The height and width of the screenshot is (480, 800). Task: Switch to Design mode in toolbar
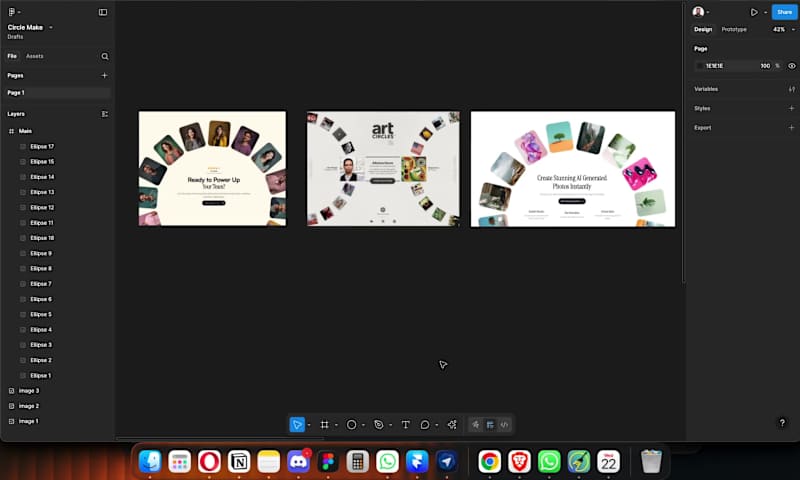tap(490, 424)
